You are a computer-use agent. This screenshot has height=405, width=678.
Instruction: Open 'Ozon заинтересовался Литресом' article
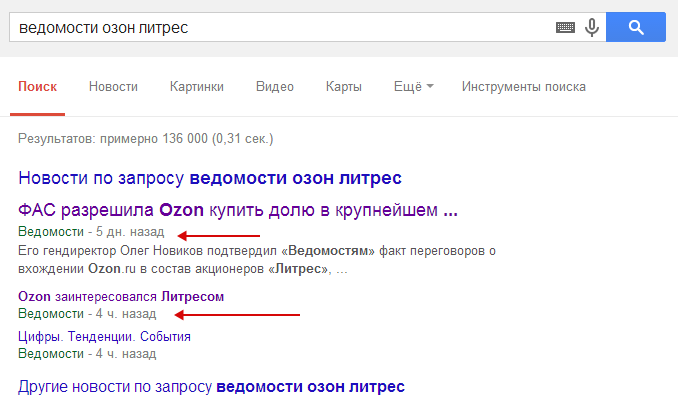(121, 297)
